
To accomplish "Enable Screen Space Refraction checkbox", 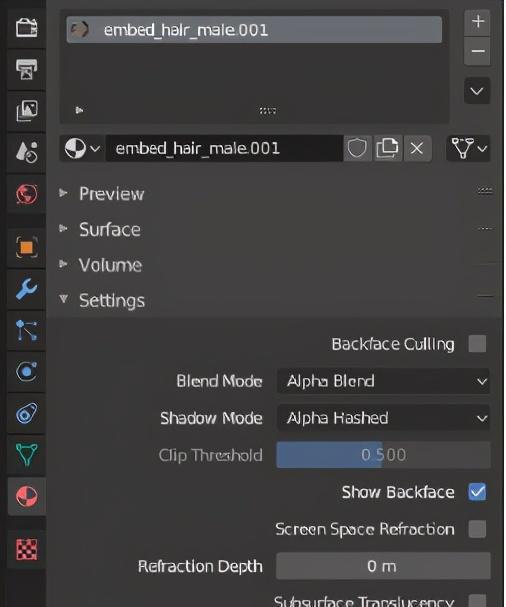I will click(x=477, y=529).
